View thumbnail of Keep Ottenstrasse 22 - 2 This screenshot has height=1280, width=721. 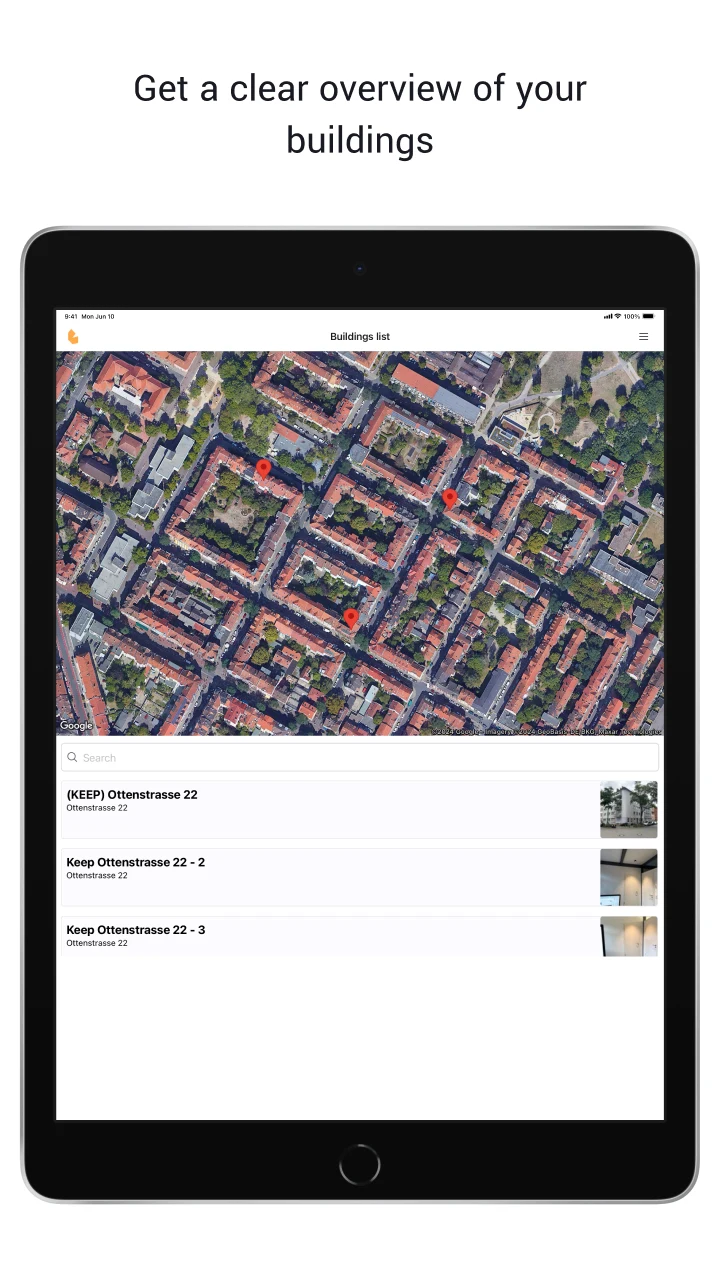point(629,877)
